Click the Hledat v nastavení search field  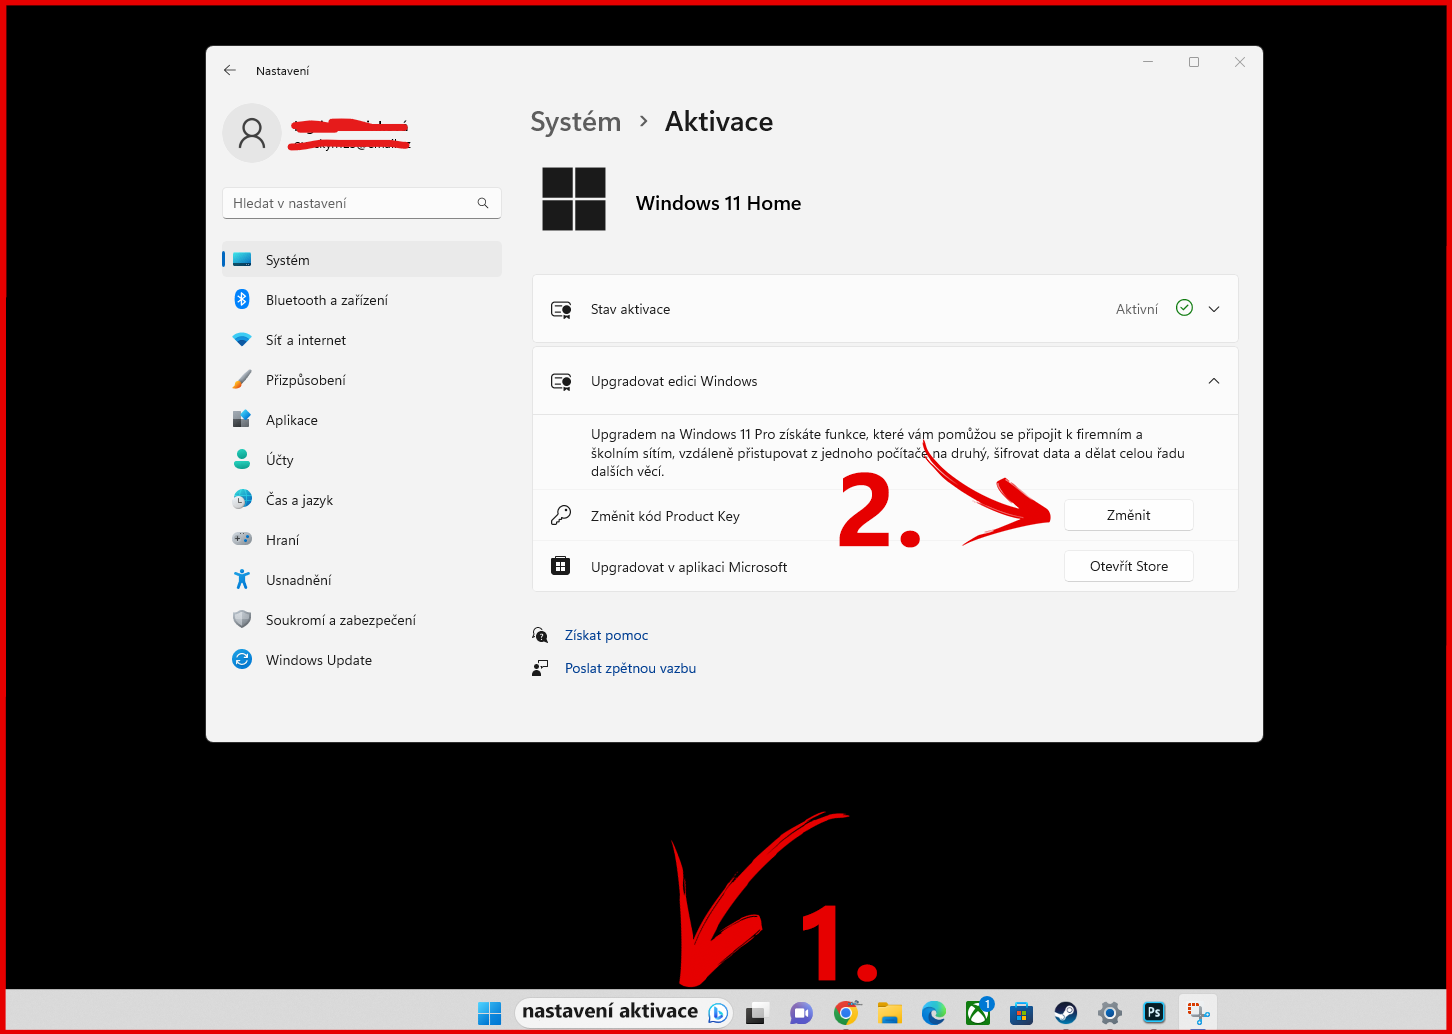[x=362, y=203]
